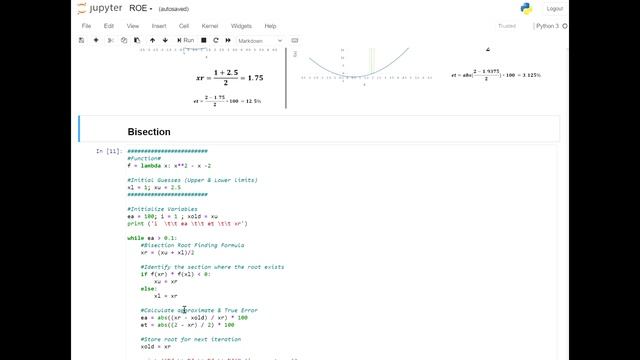Copy selected cells icon
This screenshot has height=360, width=640.
(x=124, y=40)
